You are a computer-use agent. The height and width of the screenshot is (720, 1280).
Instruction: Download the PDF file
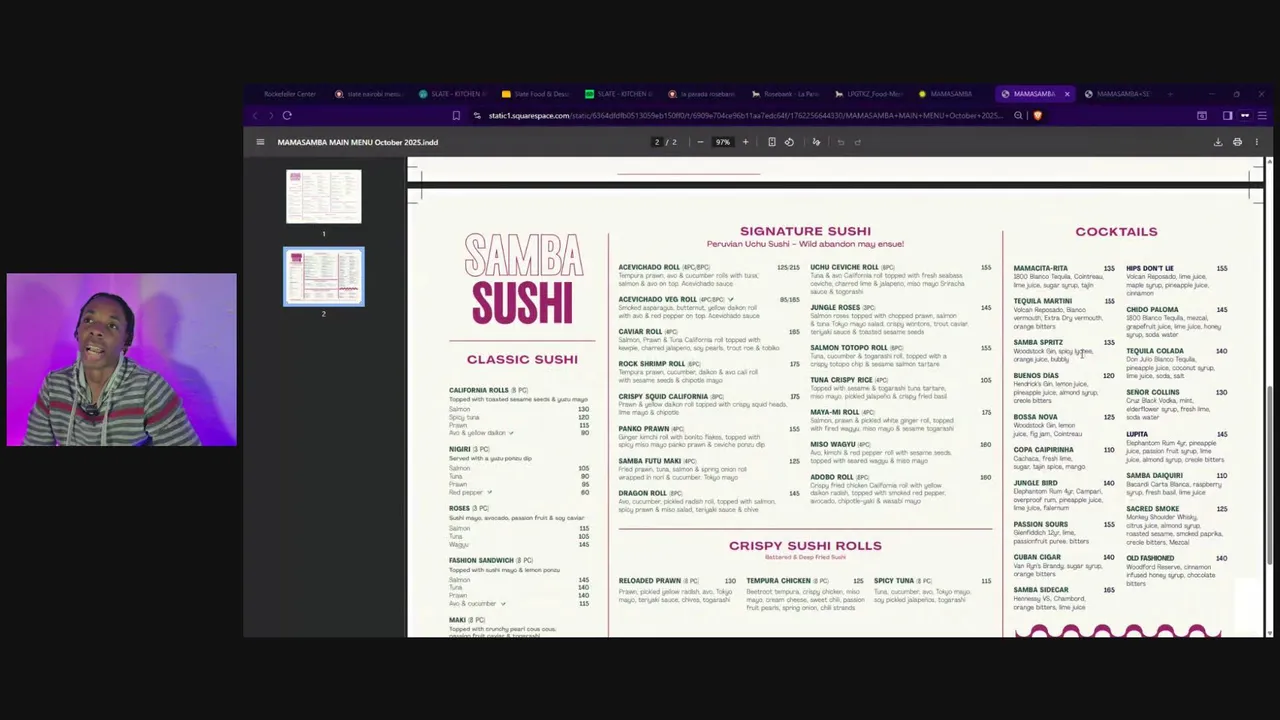pyautogui.click(x=1218, y=142)
